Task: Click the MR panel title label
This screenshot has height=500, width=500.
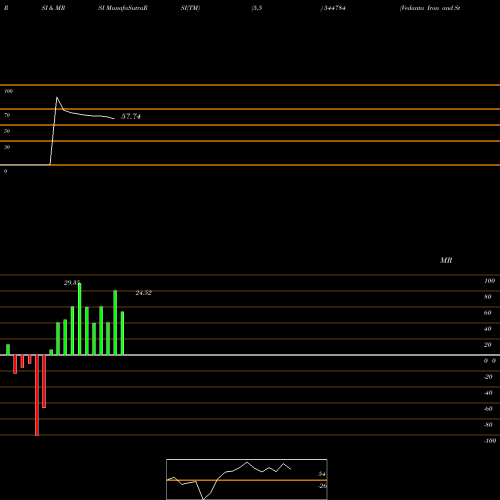Action: point(446,260)
